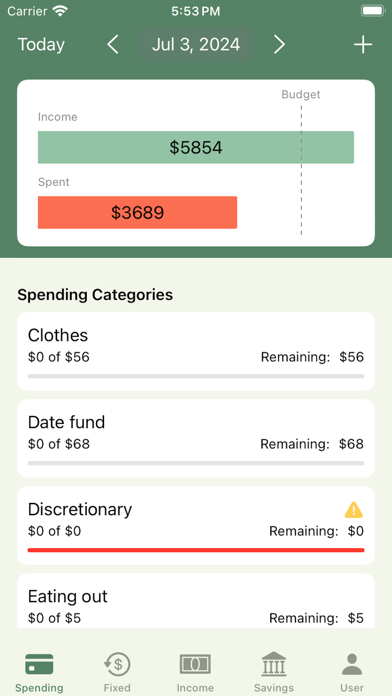
Task: Tap the green $5854 income bar
Action: coord(196,147)
